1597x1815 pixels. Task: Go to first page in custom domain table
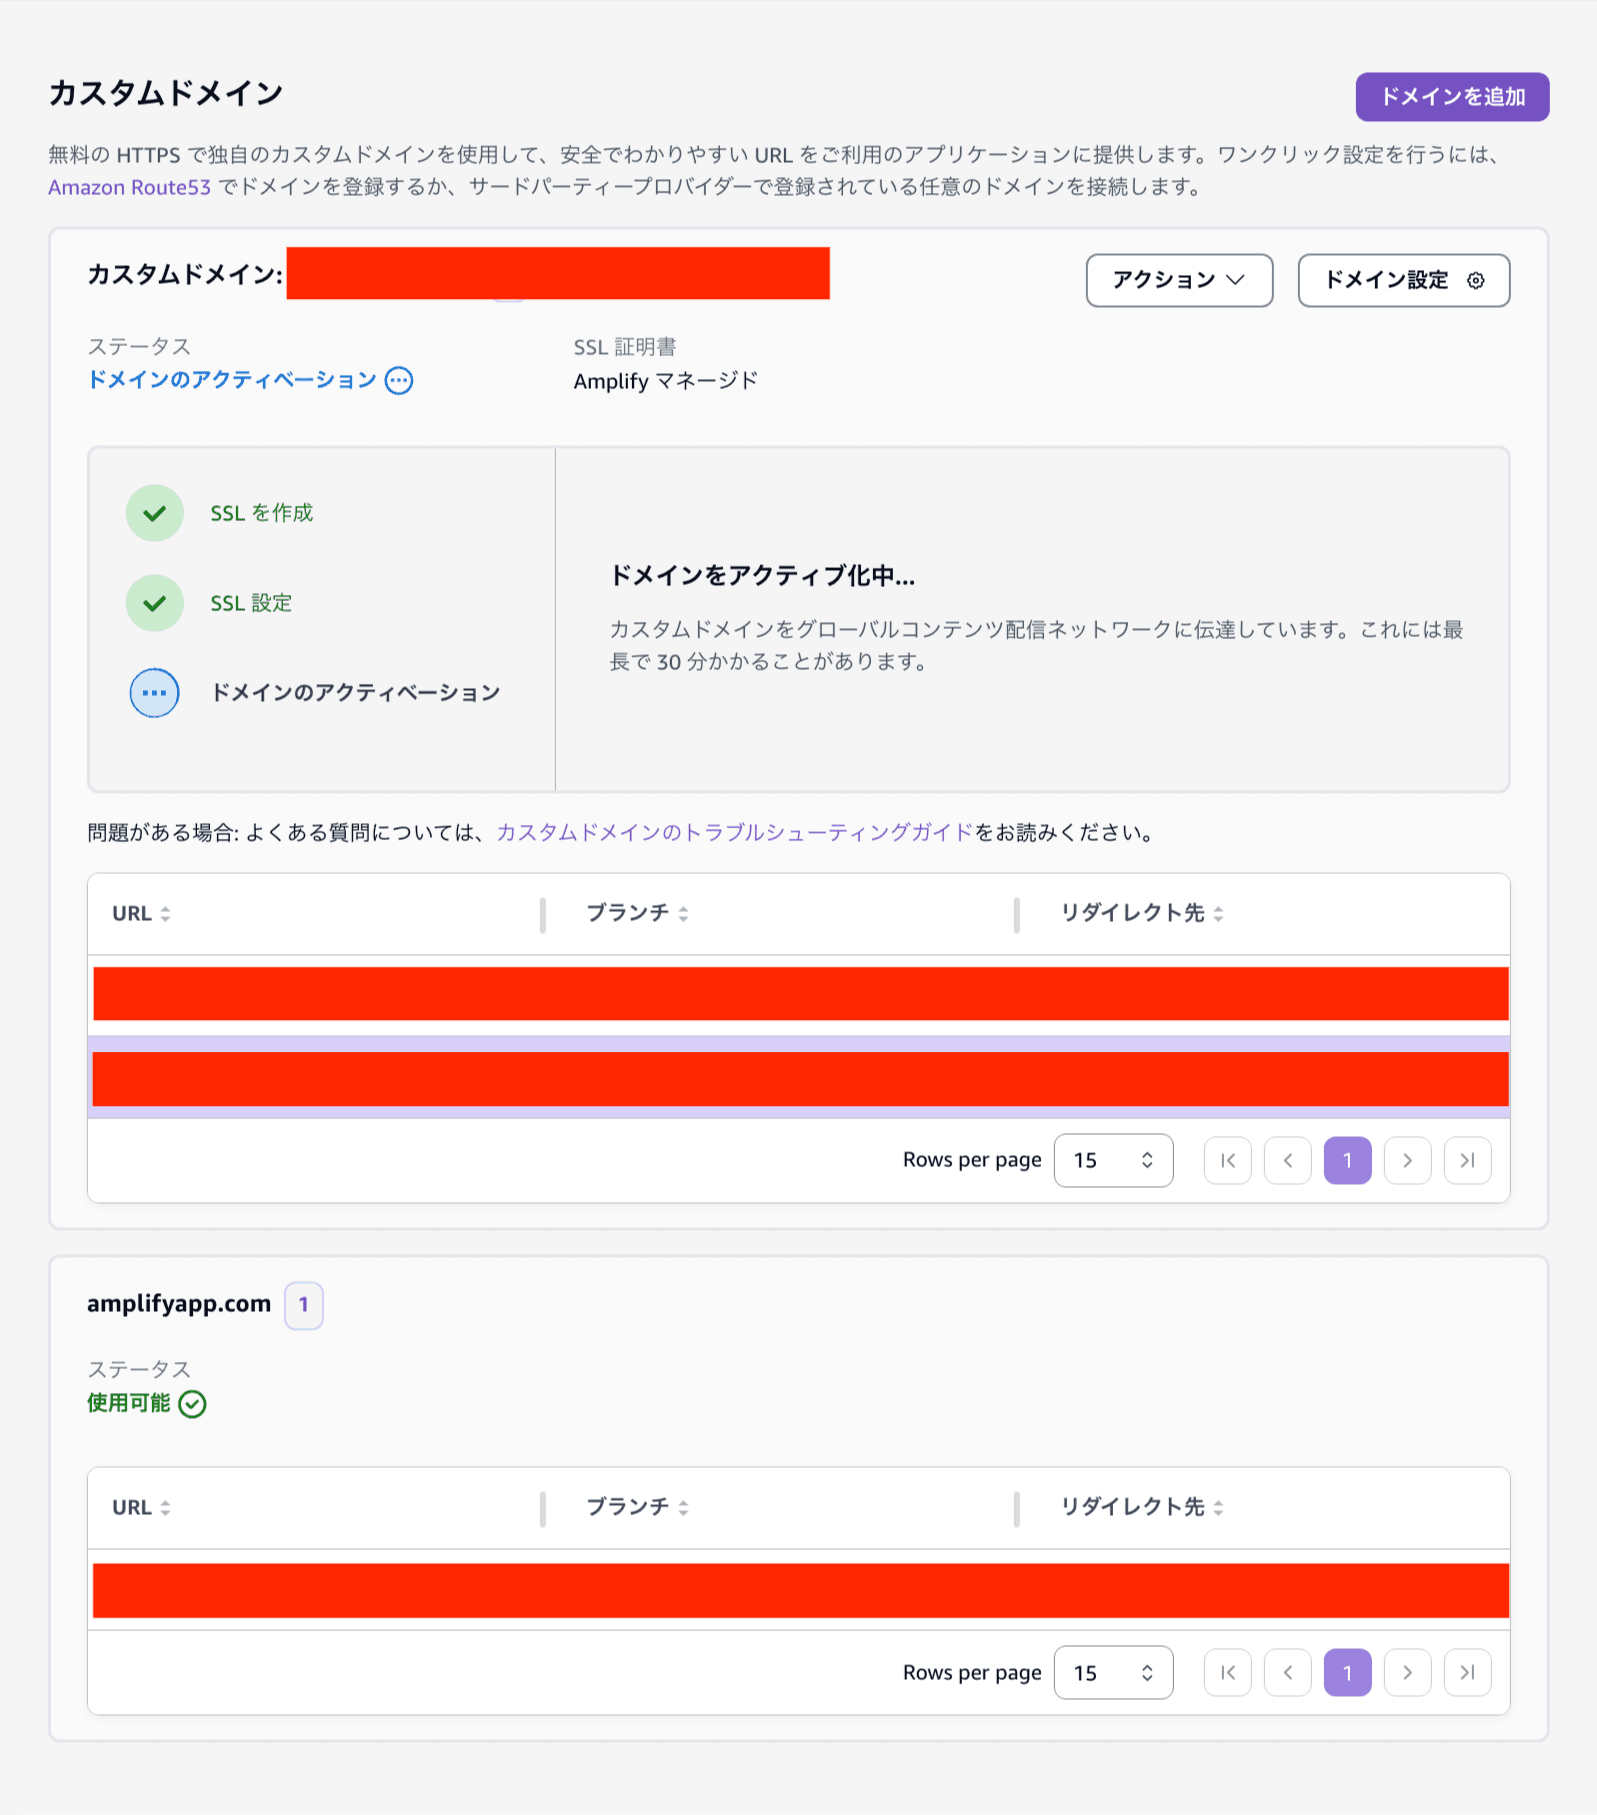1228,1160
